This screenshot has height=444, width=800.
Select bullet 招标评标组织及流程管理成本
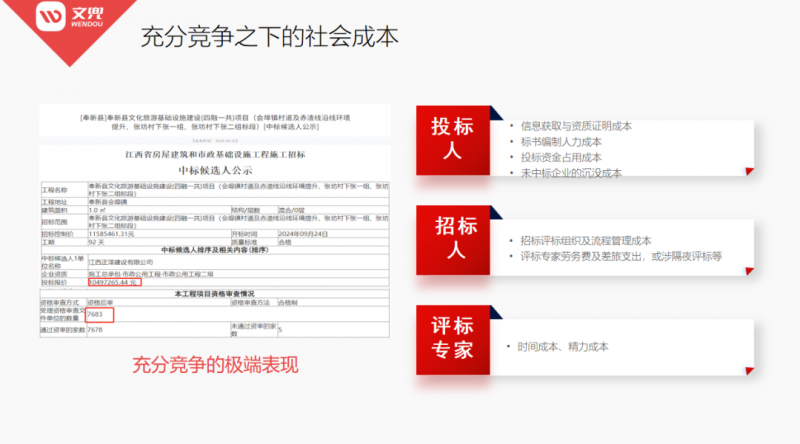tap(586, 241)
